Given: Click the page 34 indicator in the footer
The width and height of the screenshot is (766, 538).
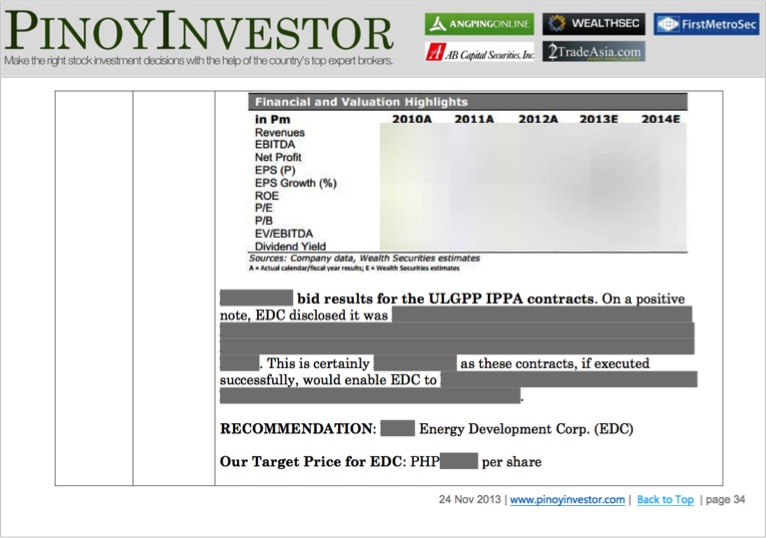Looking at the screenshot, I should tap(723, 500).
